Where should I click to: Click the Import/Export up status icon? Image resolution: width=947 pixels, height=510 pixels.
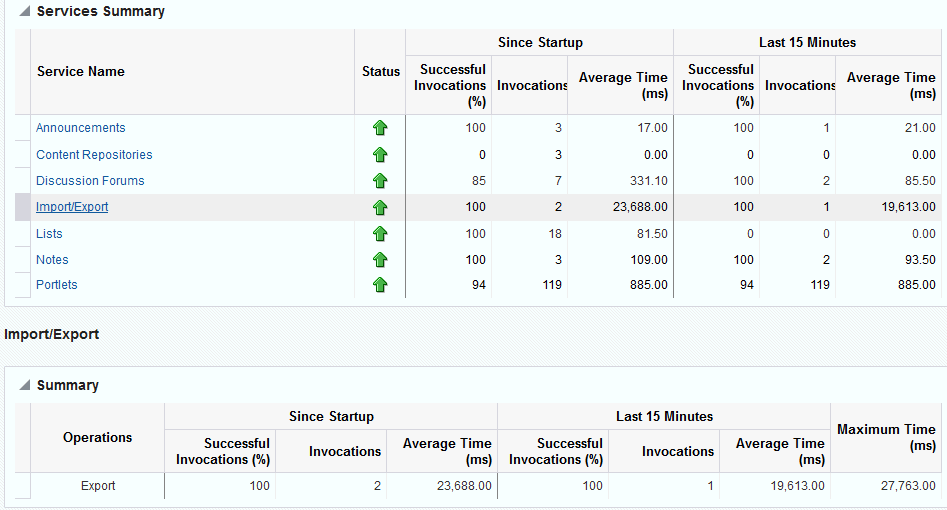coord(380,207)
